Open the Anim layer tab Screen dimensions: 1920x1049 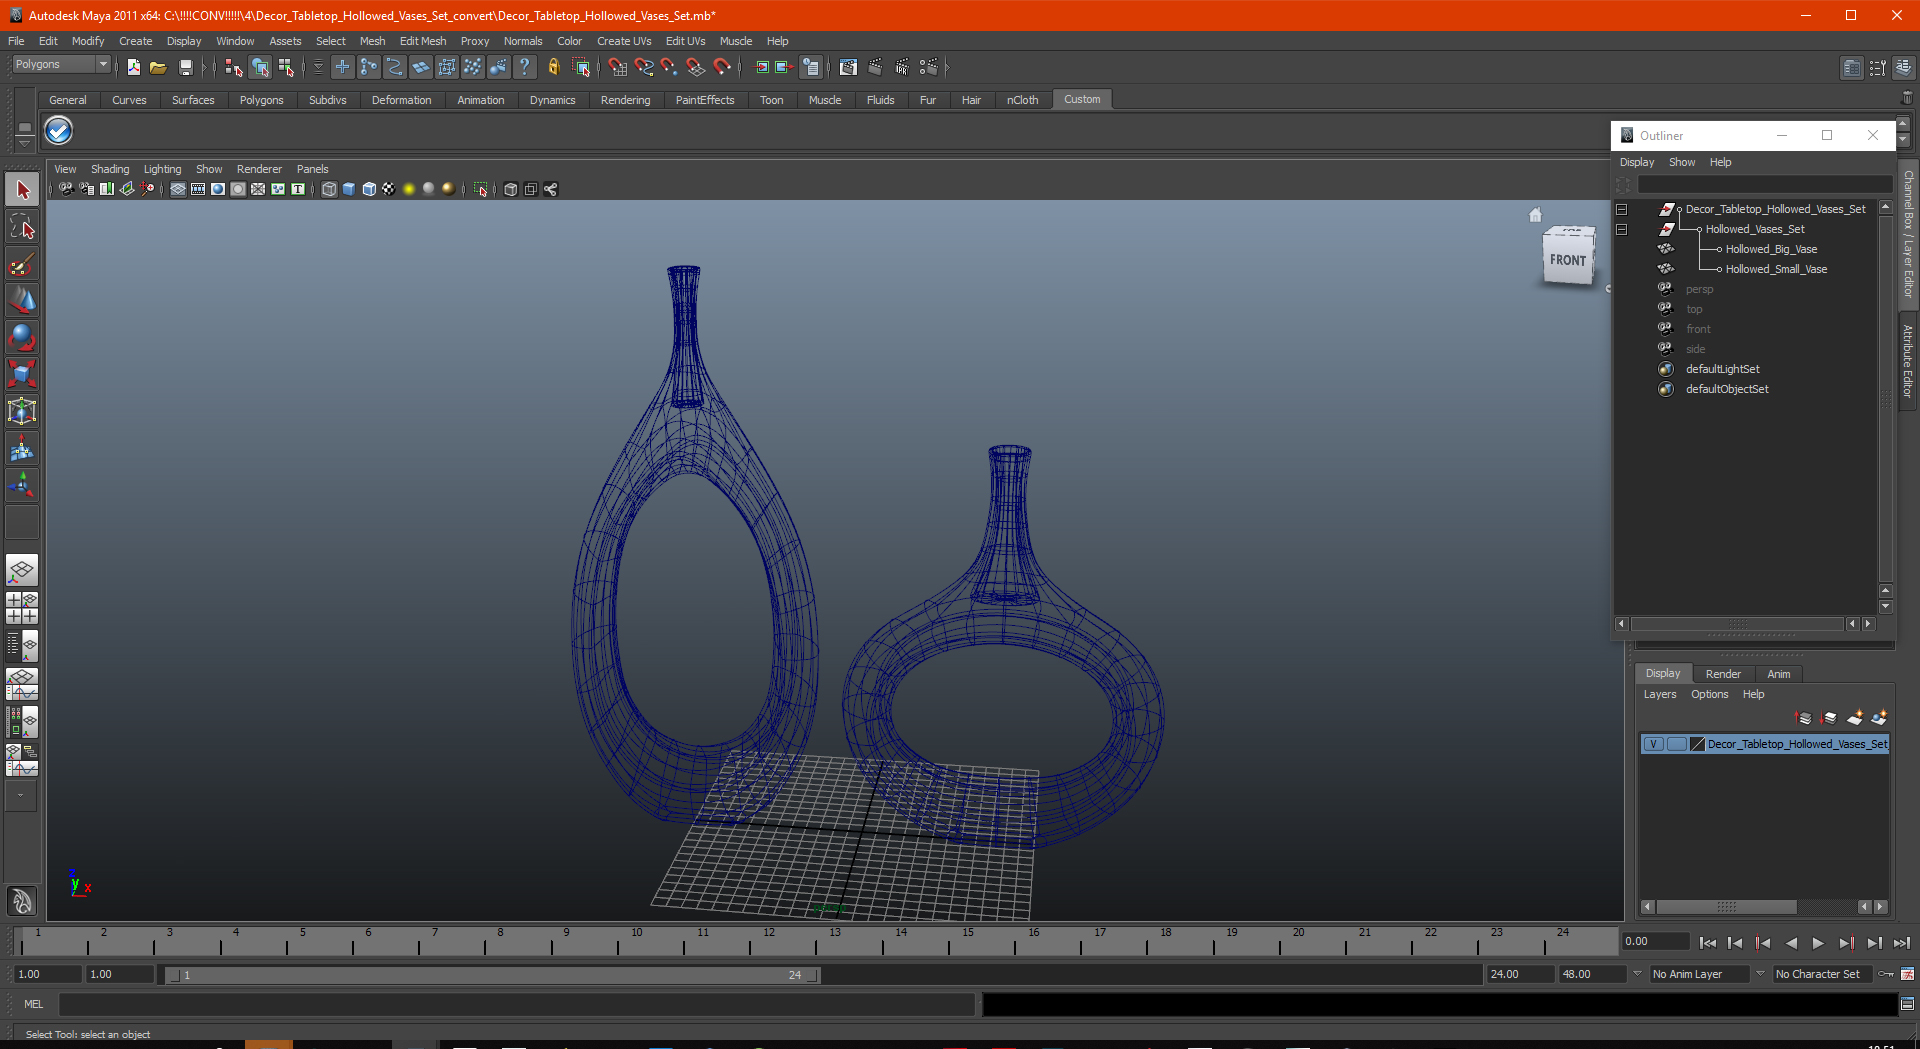(1778, 674)
